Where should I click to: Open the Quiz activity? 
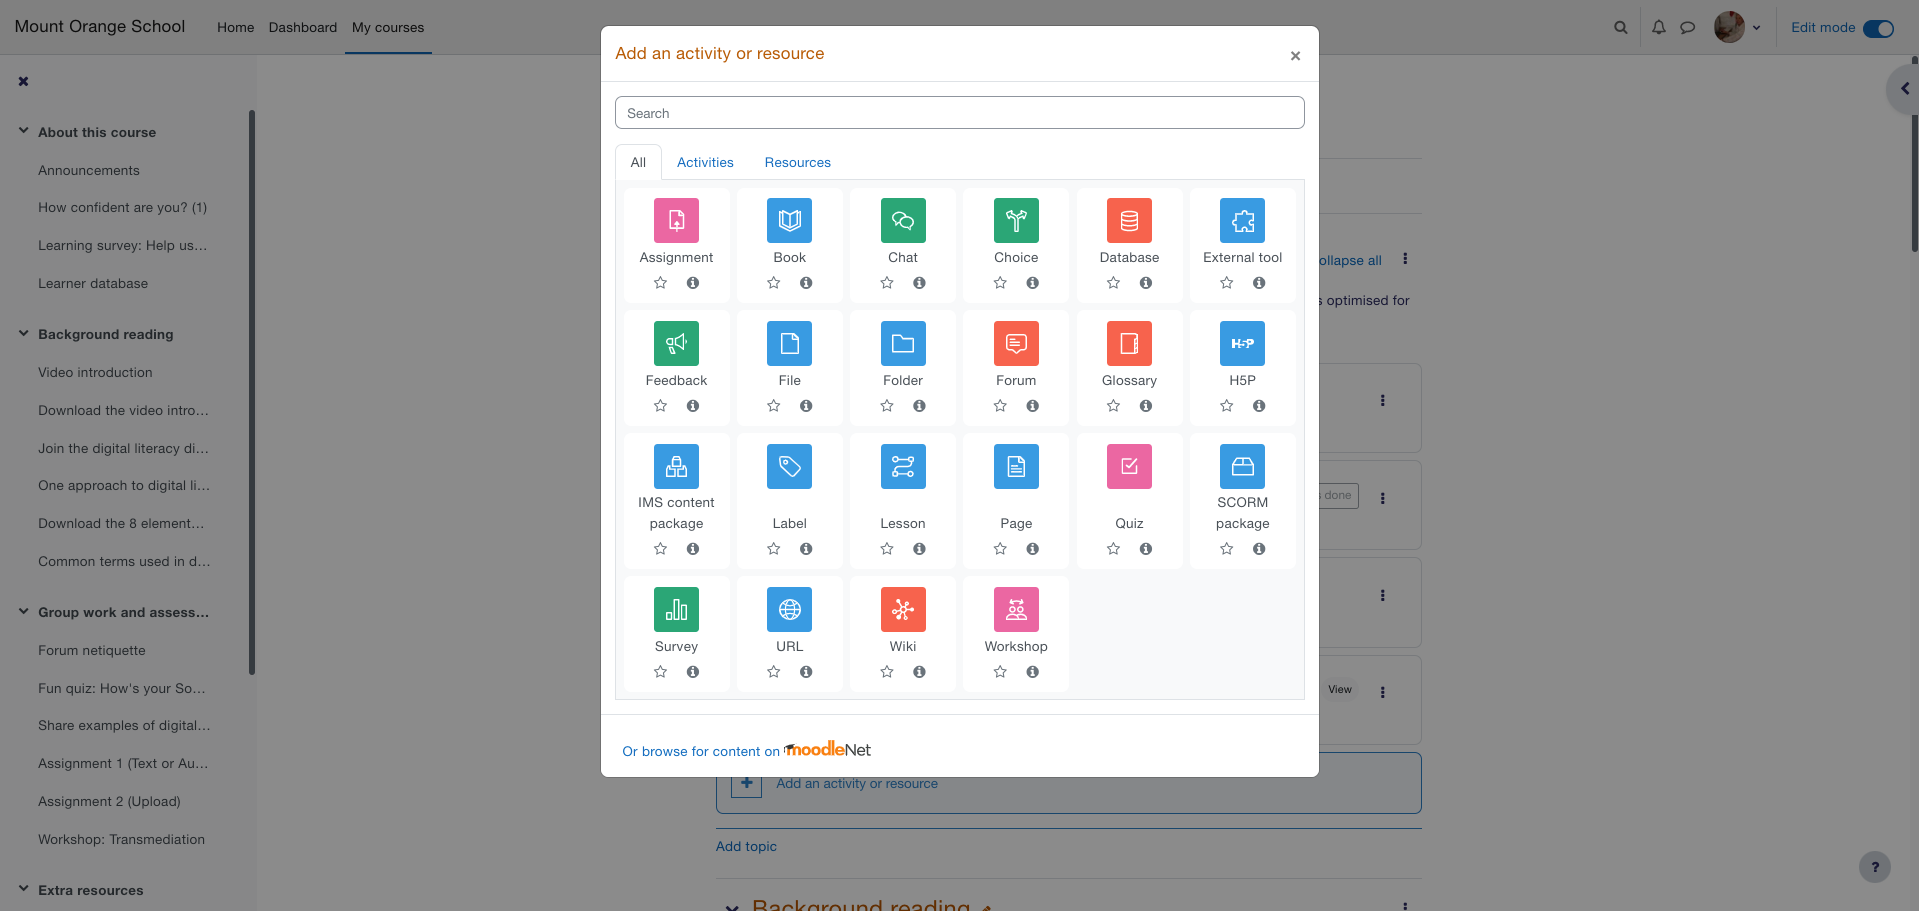pyautogui.click(x=1129, y=466)
